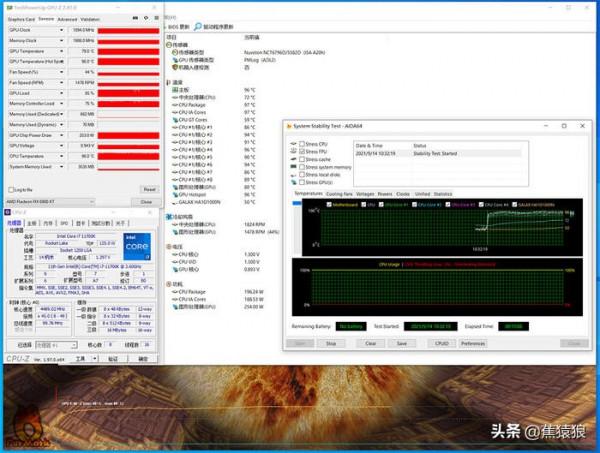Viewport: 600px width, 453px height.
Task: Open GPU Chip Power Draw dropdown arrow
Action: coord(61,135)
